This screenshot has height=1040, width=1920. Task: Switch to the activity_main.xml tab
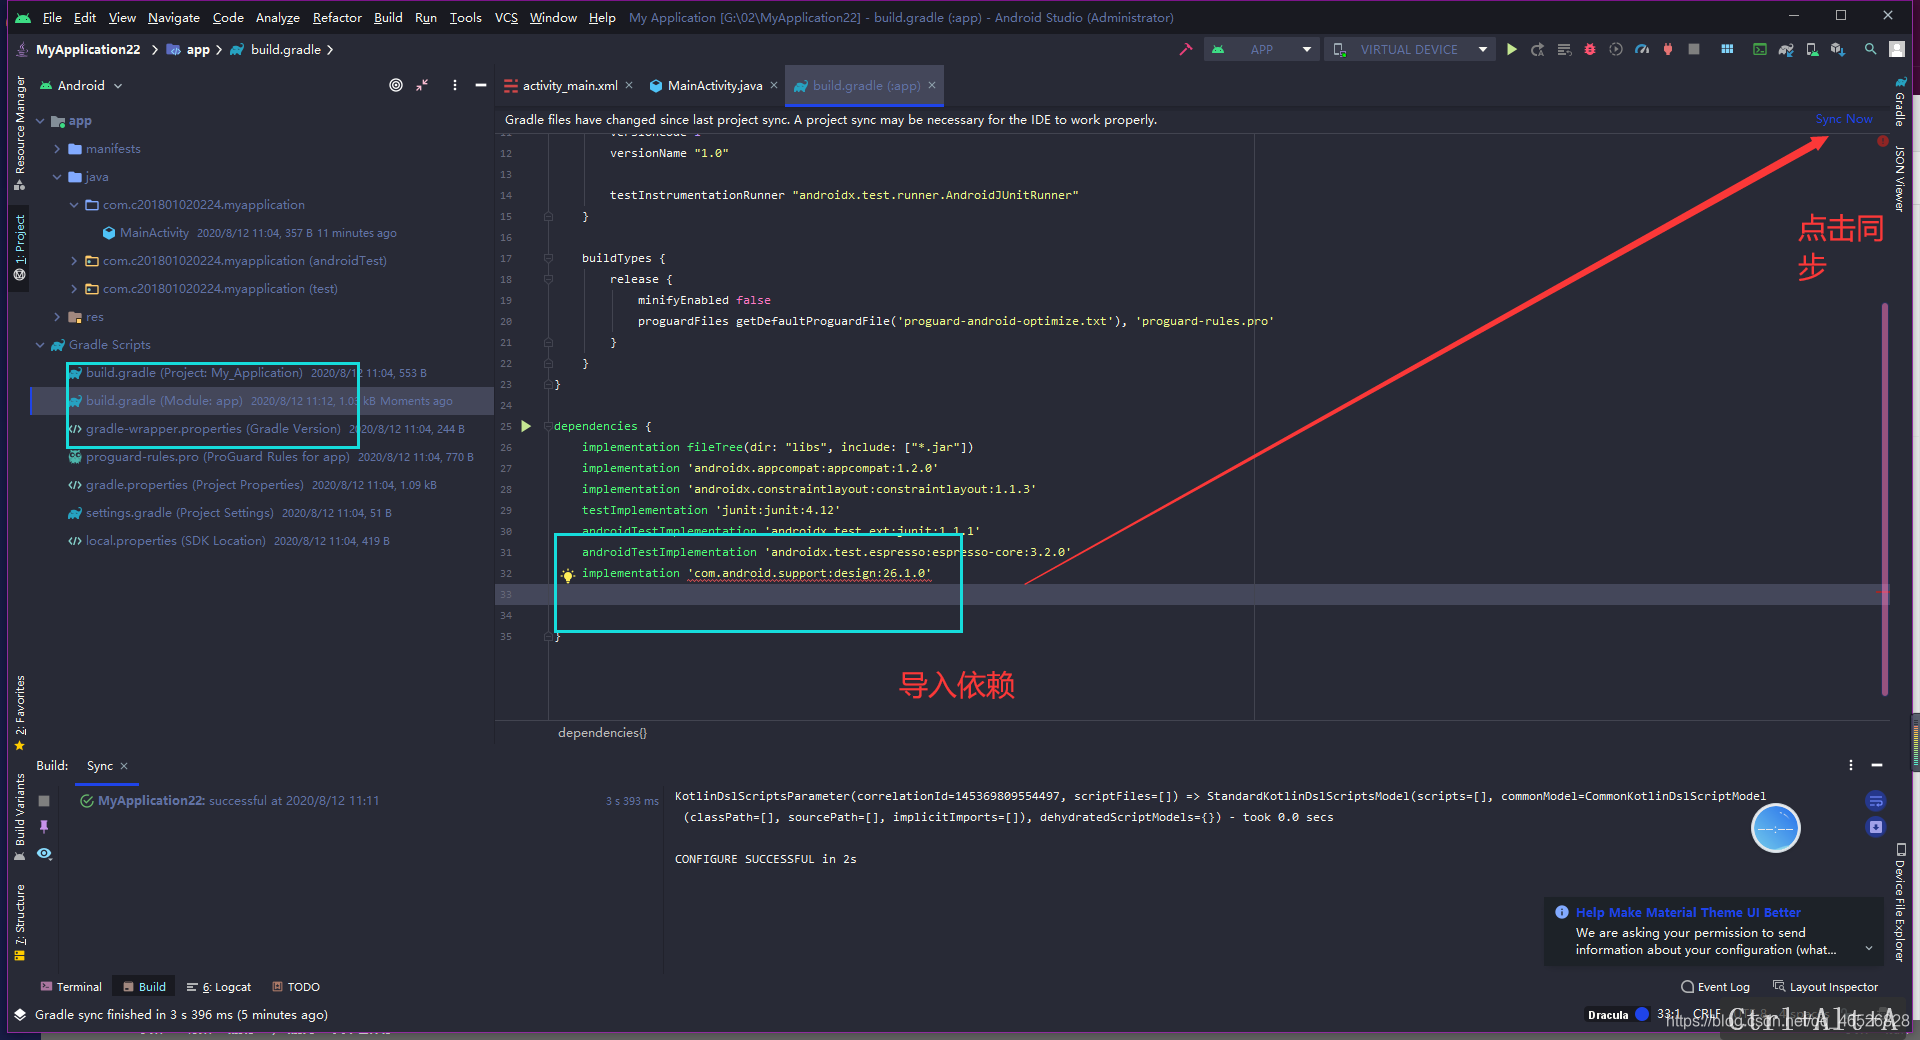pos(570,86)
